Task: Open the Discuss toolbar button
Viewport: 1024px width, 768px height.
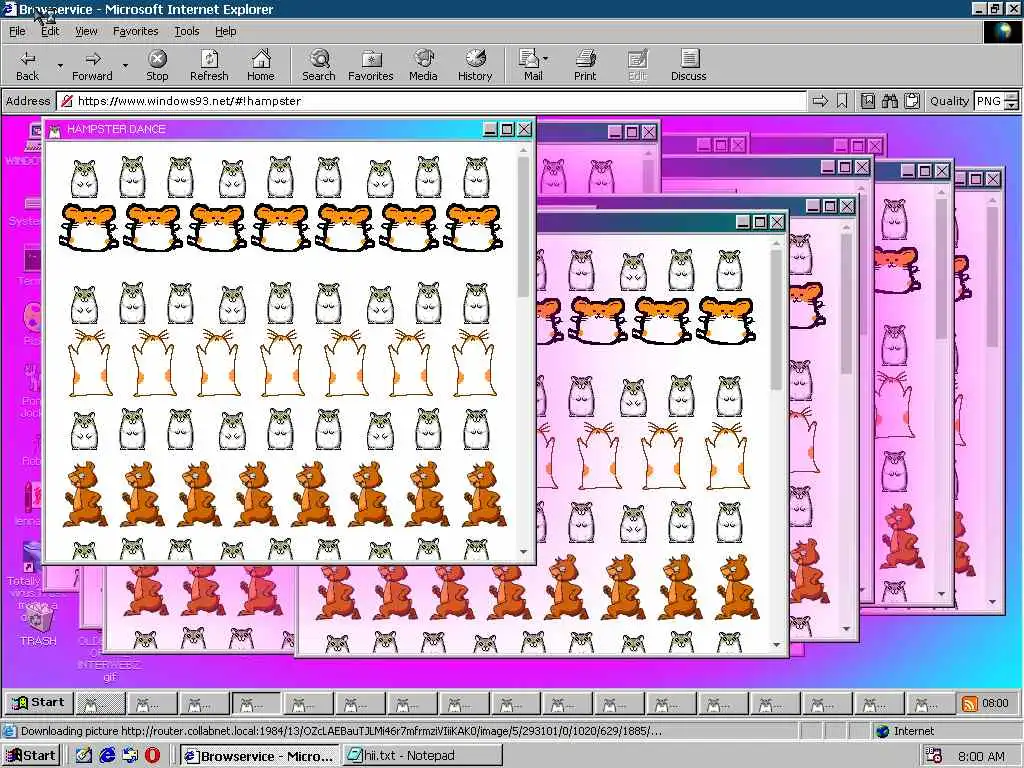Action: point(688,65)
